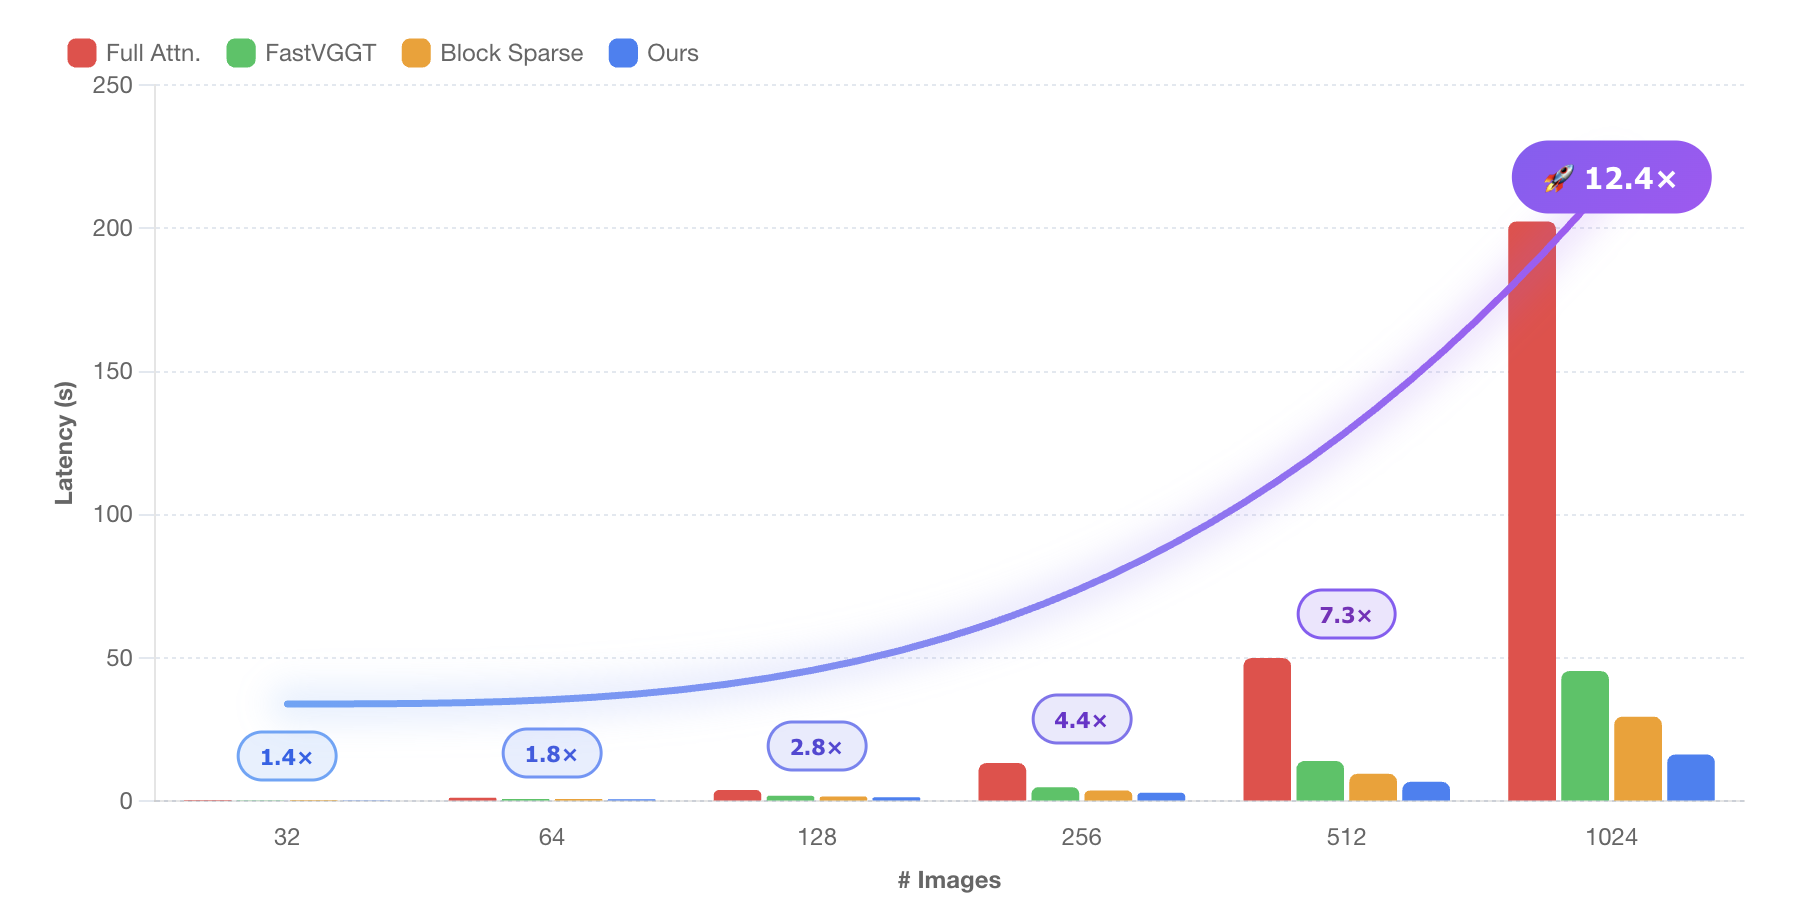Hide the Ours series via legend
1810x922 pixels.
653,53
